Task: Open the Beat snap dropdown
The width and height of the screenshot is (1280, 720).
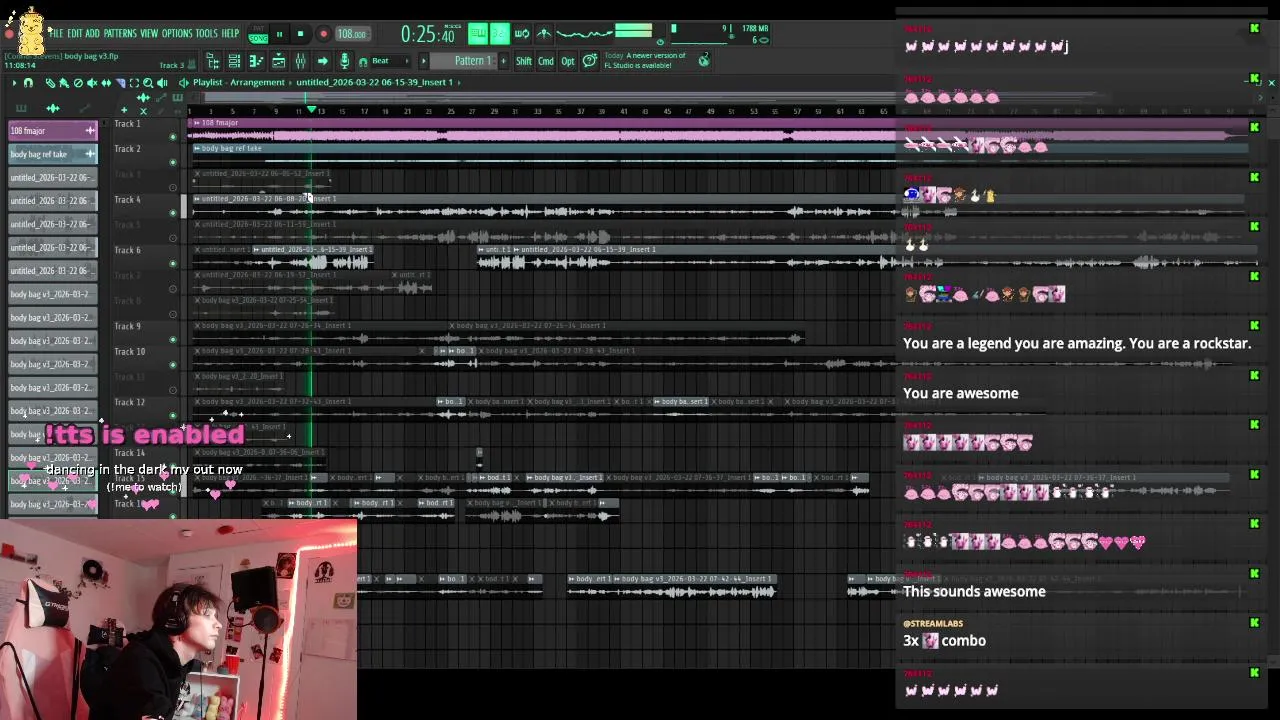Action: pos(392,62)
